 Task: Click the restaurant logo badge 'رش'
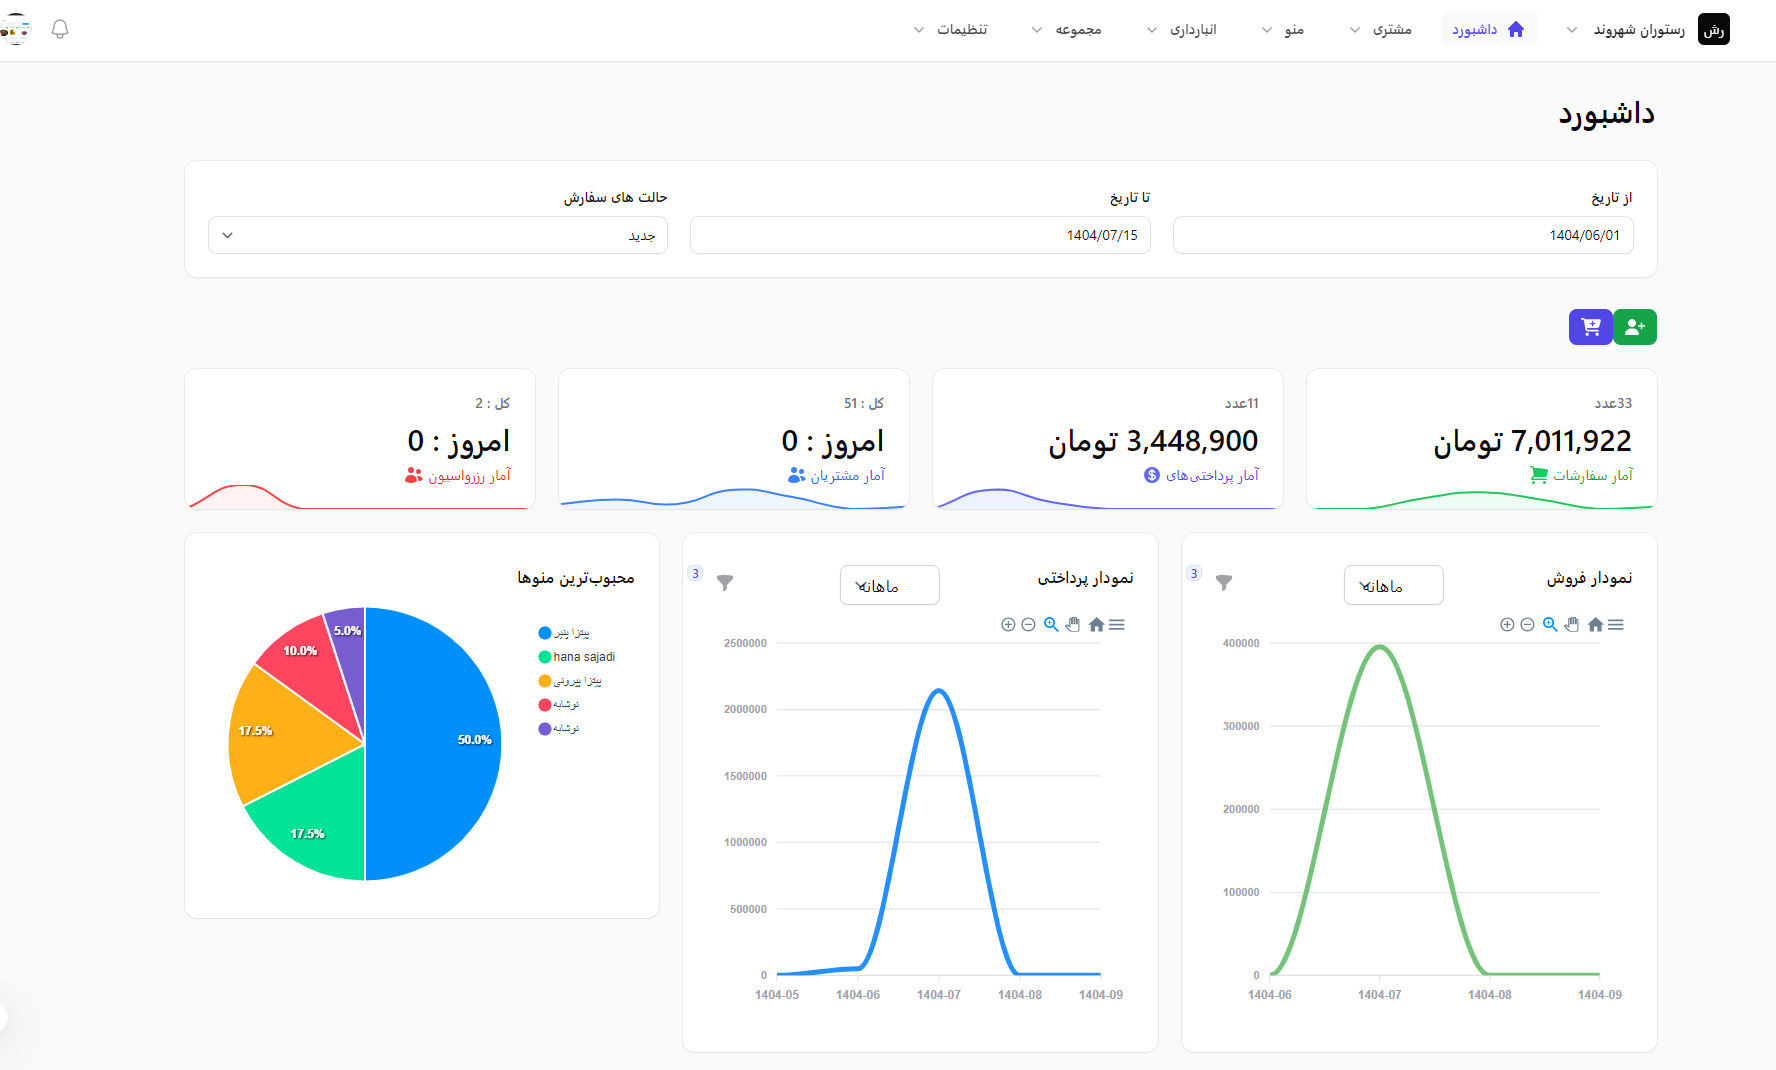coord(1714,29)
